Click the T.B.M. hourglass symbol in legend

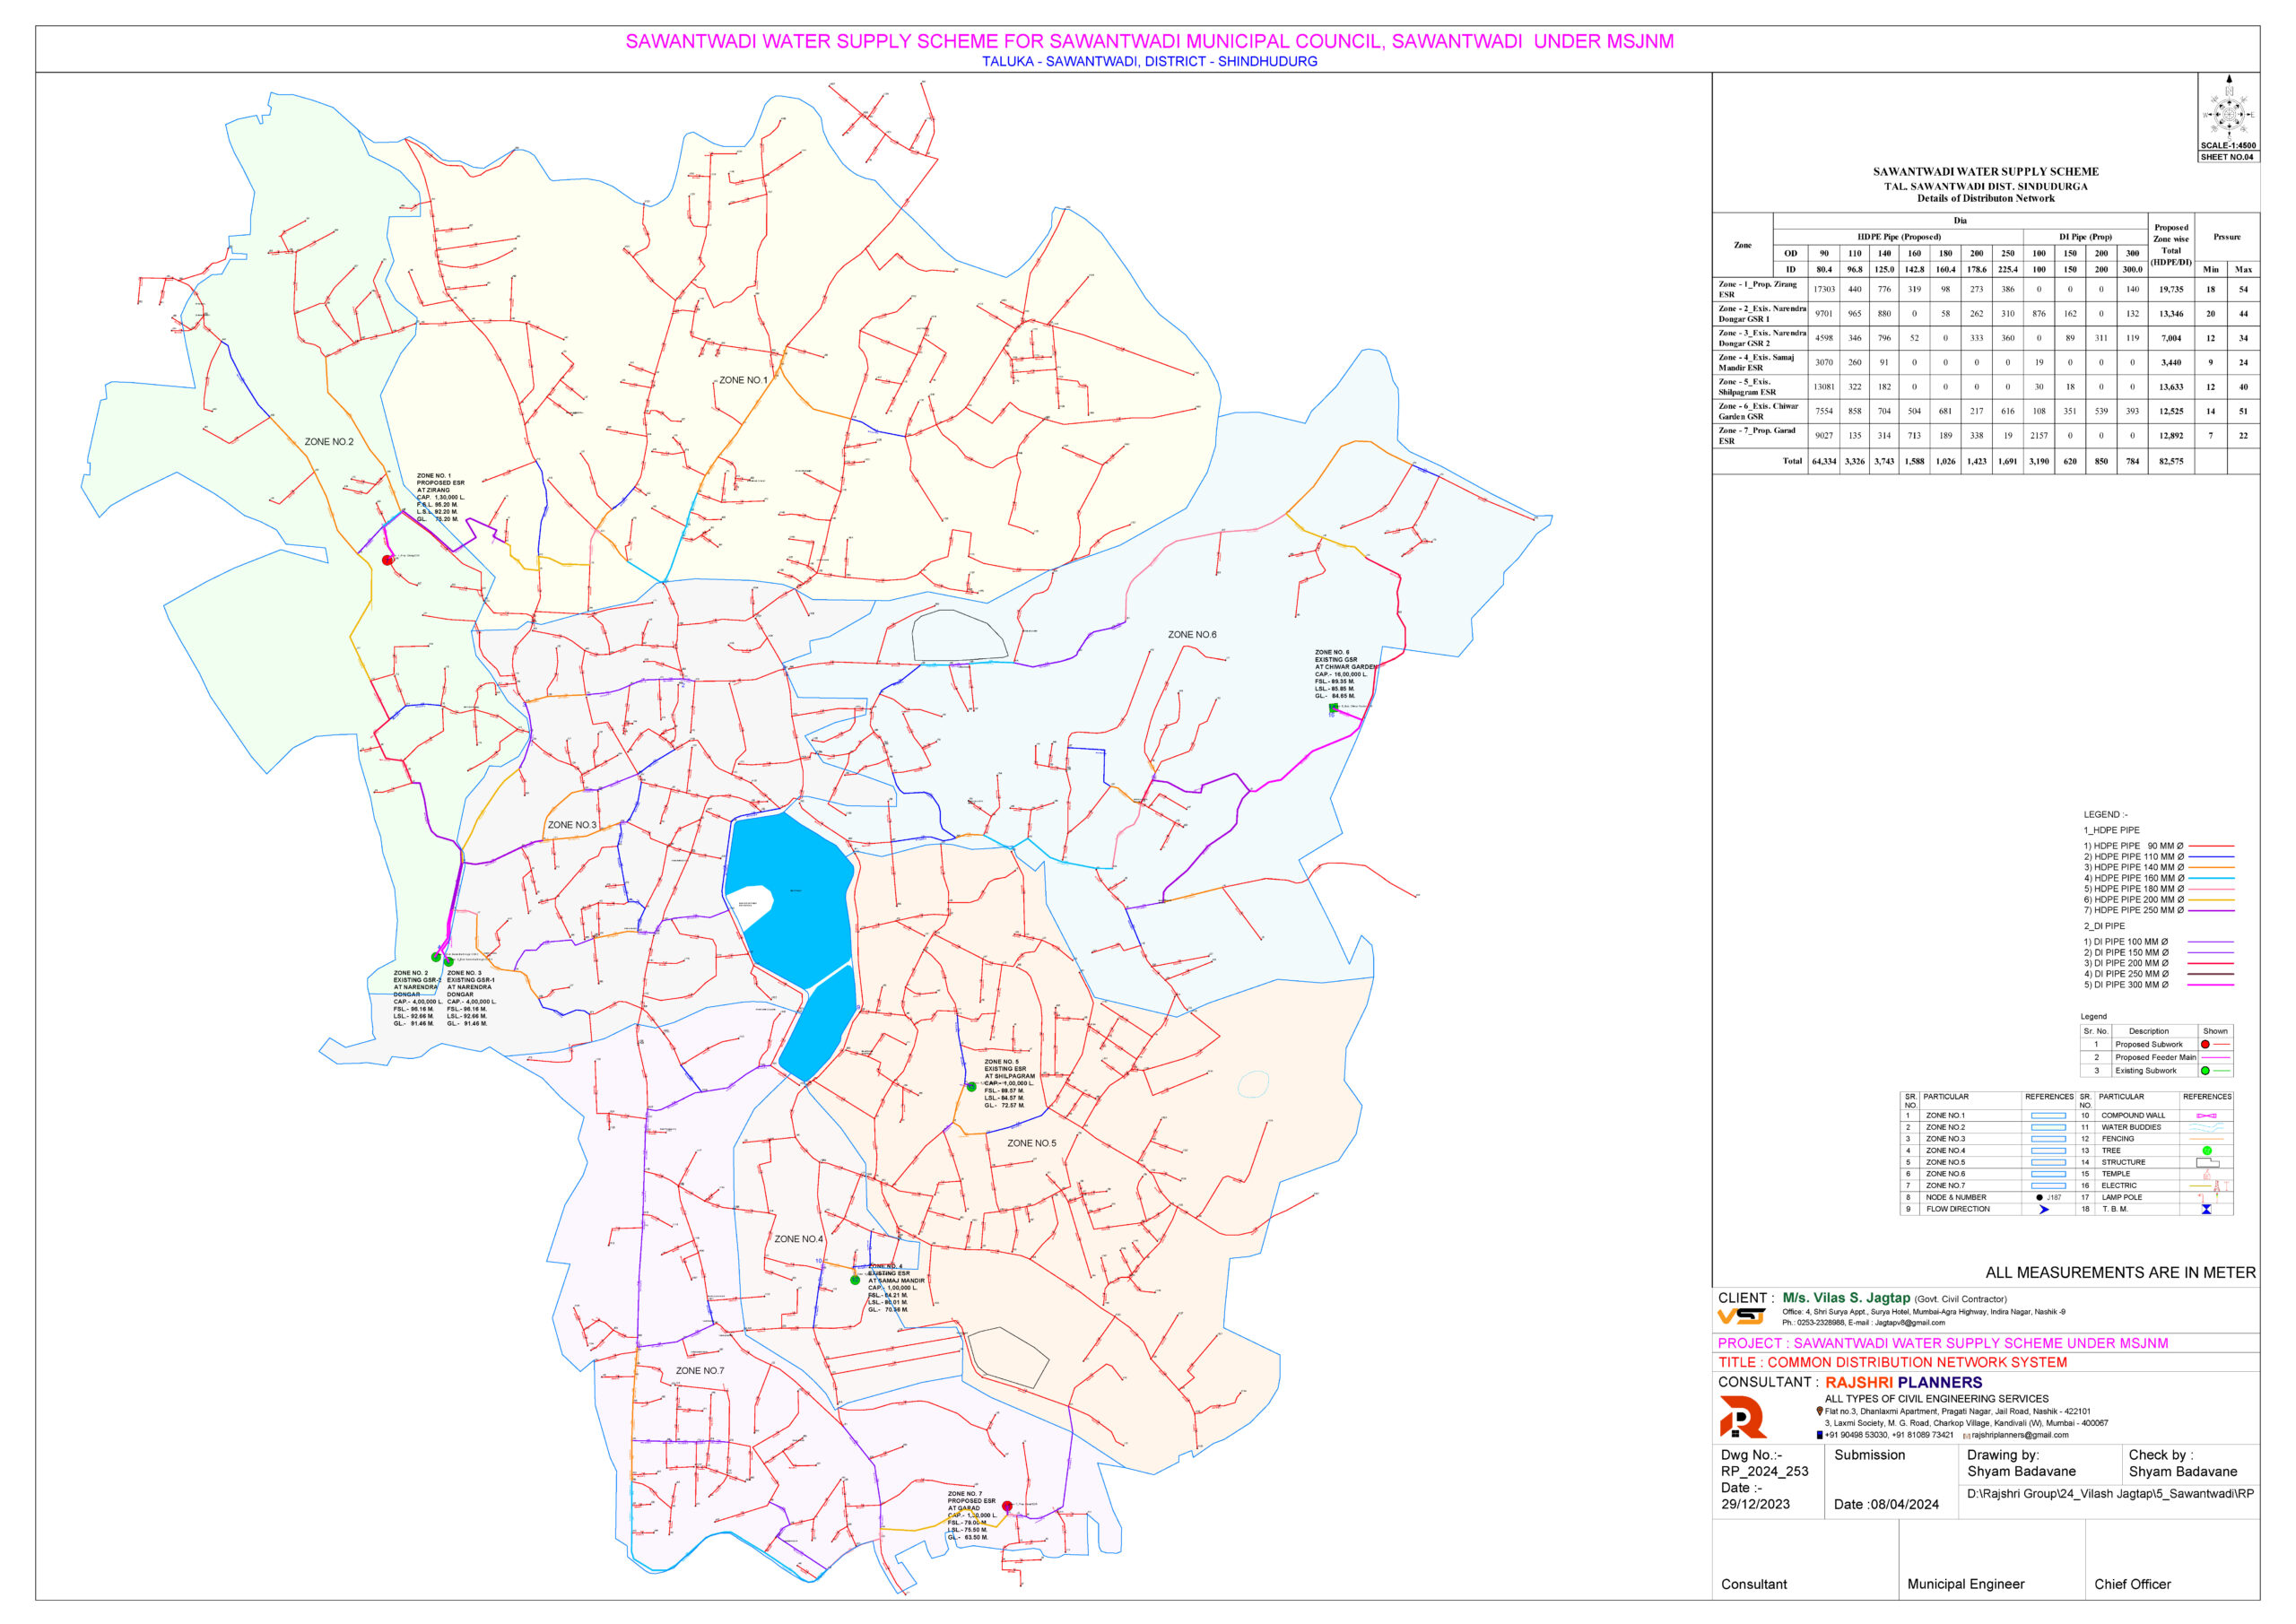coord(2206,1209)
